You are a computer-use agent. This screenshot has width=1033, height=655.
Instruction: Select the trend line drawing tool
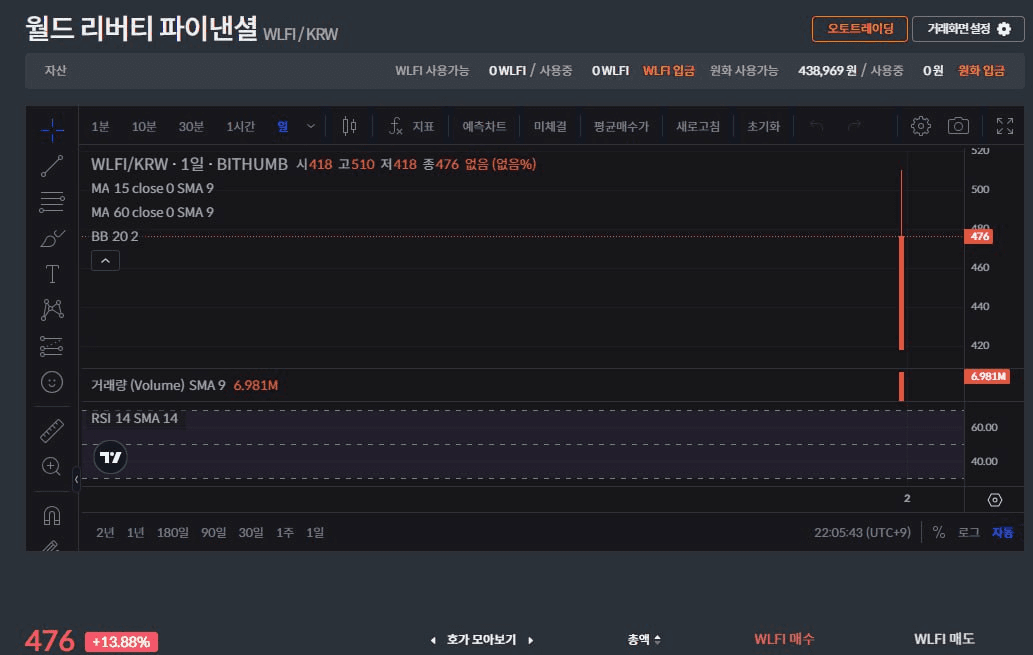52,166
